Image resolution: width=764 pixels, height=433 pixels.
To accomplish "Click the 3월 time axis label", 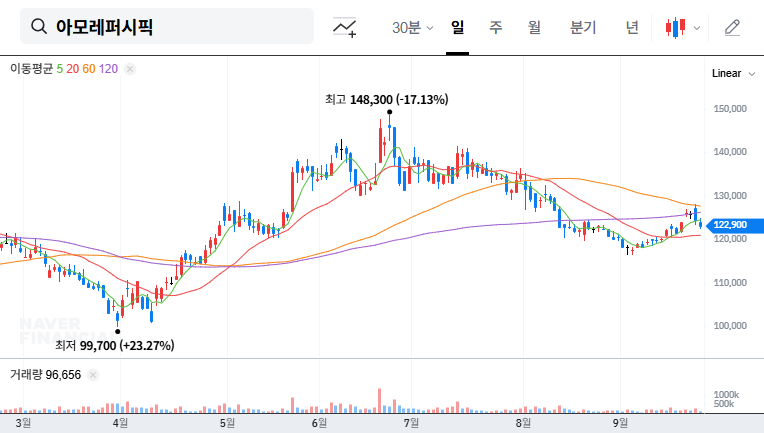I will click(x=23, y=423).
